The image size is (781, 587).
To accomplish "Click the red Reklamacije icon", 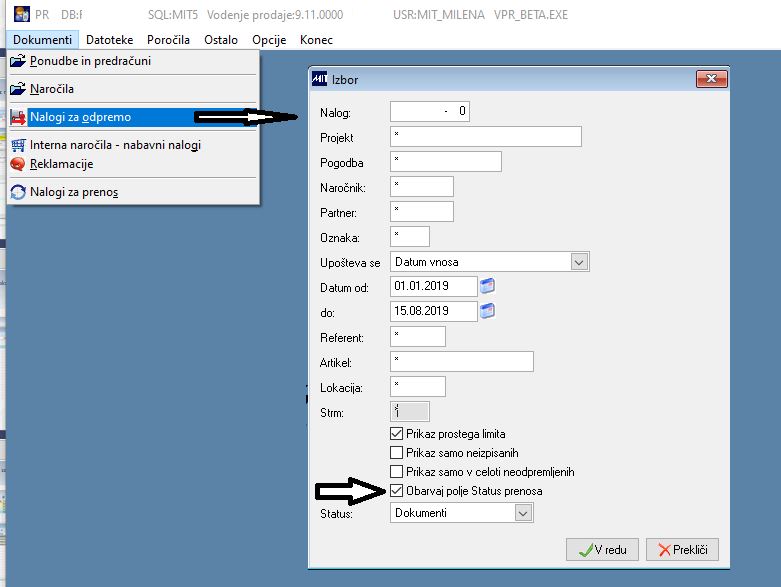I will coord(18,164).
